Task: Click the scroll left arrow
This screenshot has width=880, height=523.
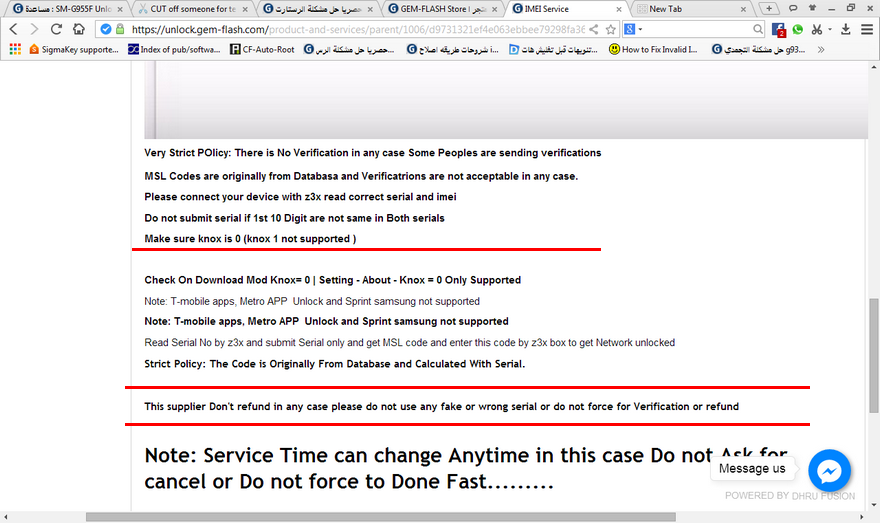Action: click(x=6, y=517)
